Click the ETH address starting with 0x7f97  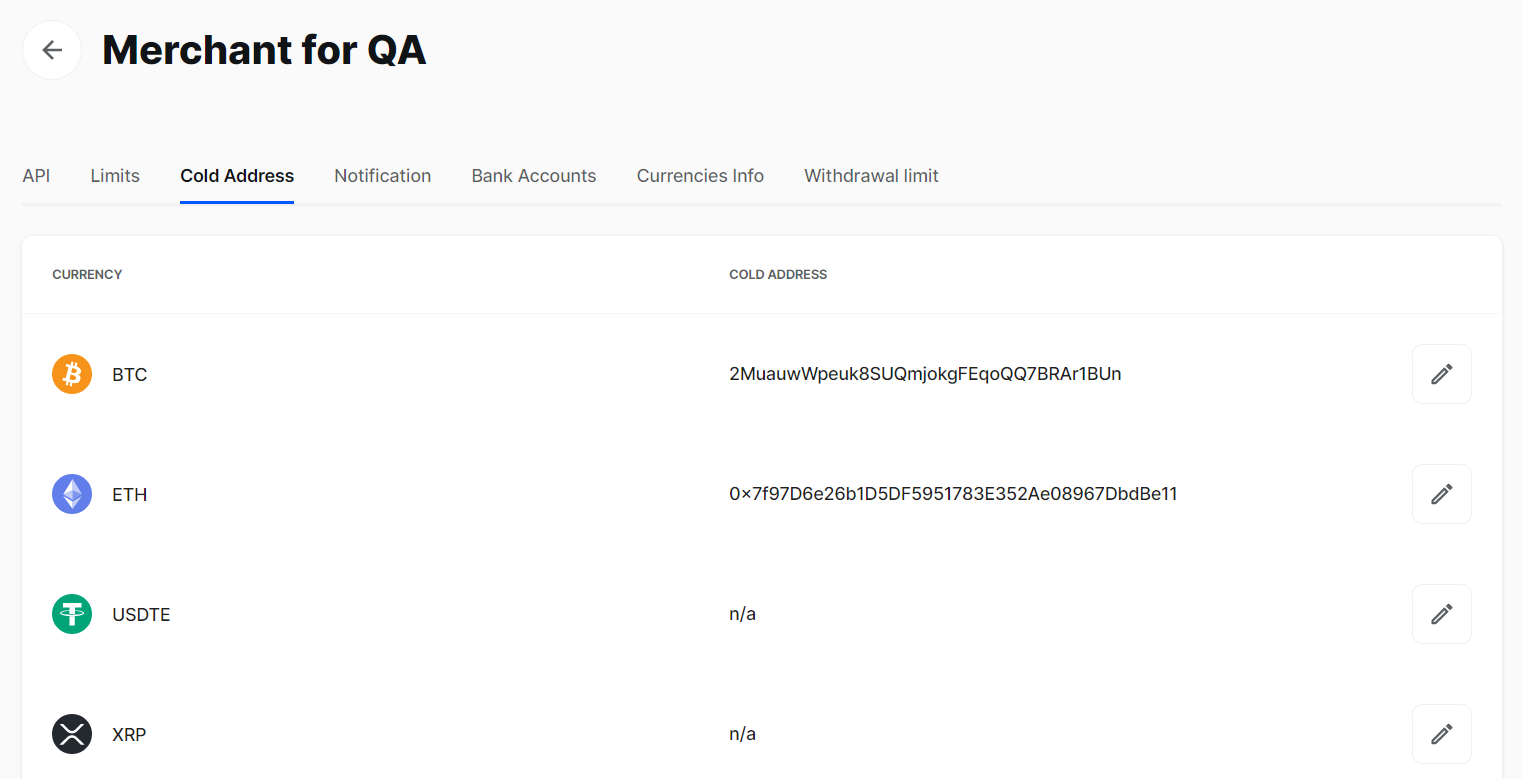[x=953, y=494]
